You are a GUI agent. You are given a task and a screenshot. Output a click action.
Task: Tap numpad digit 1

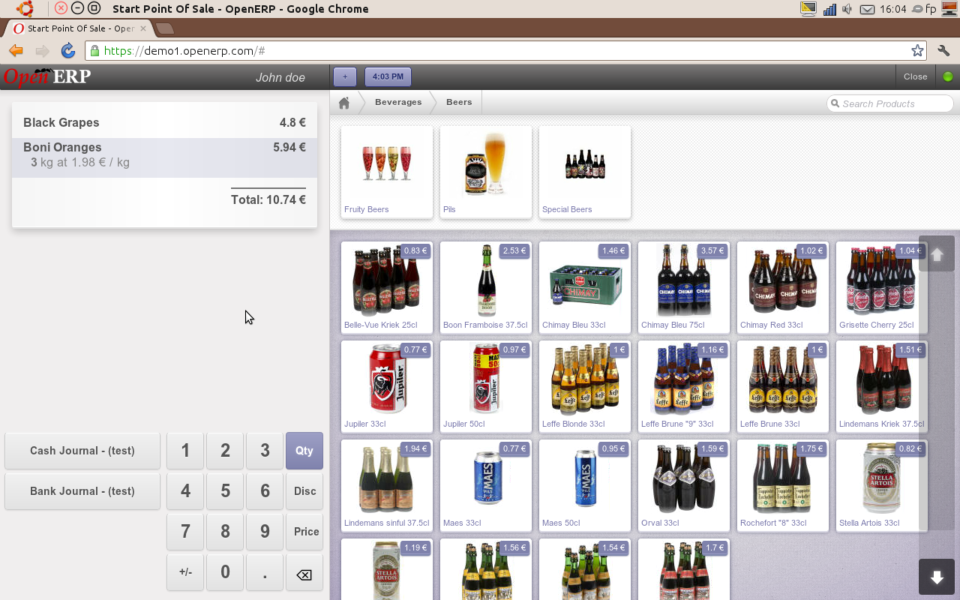[186, 451]
